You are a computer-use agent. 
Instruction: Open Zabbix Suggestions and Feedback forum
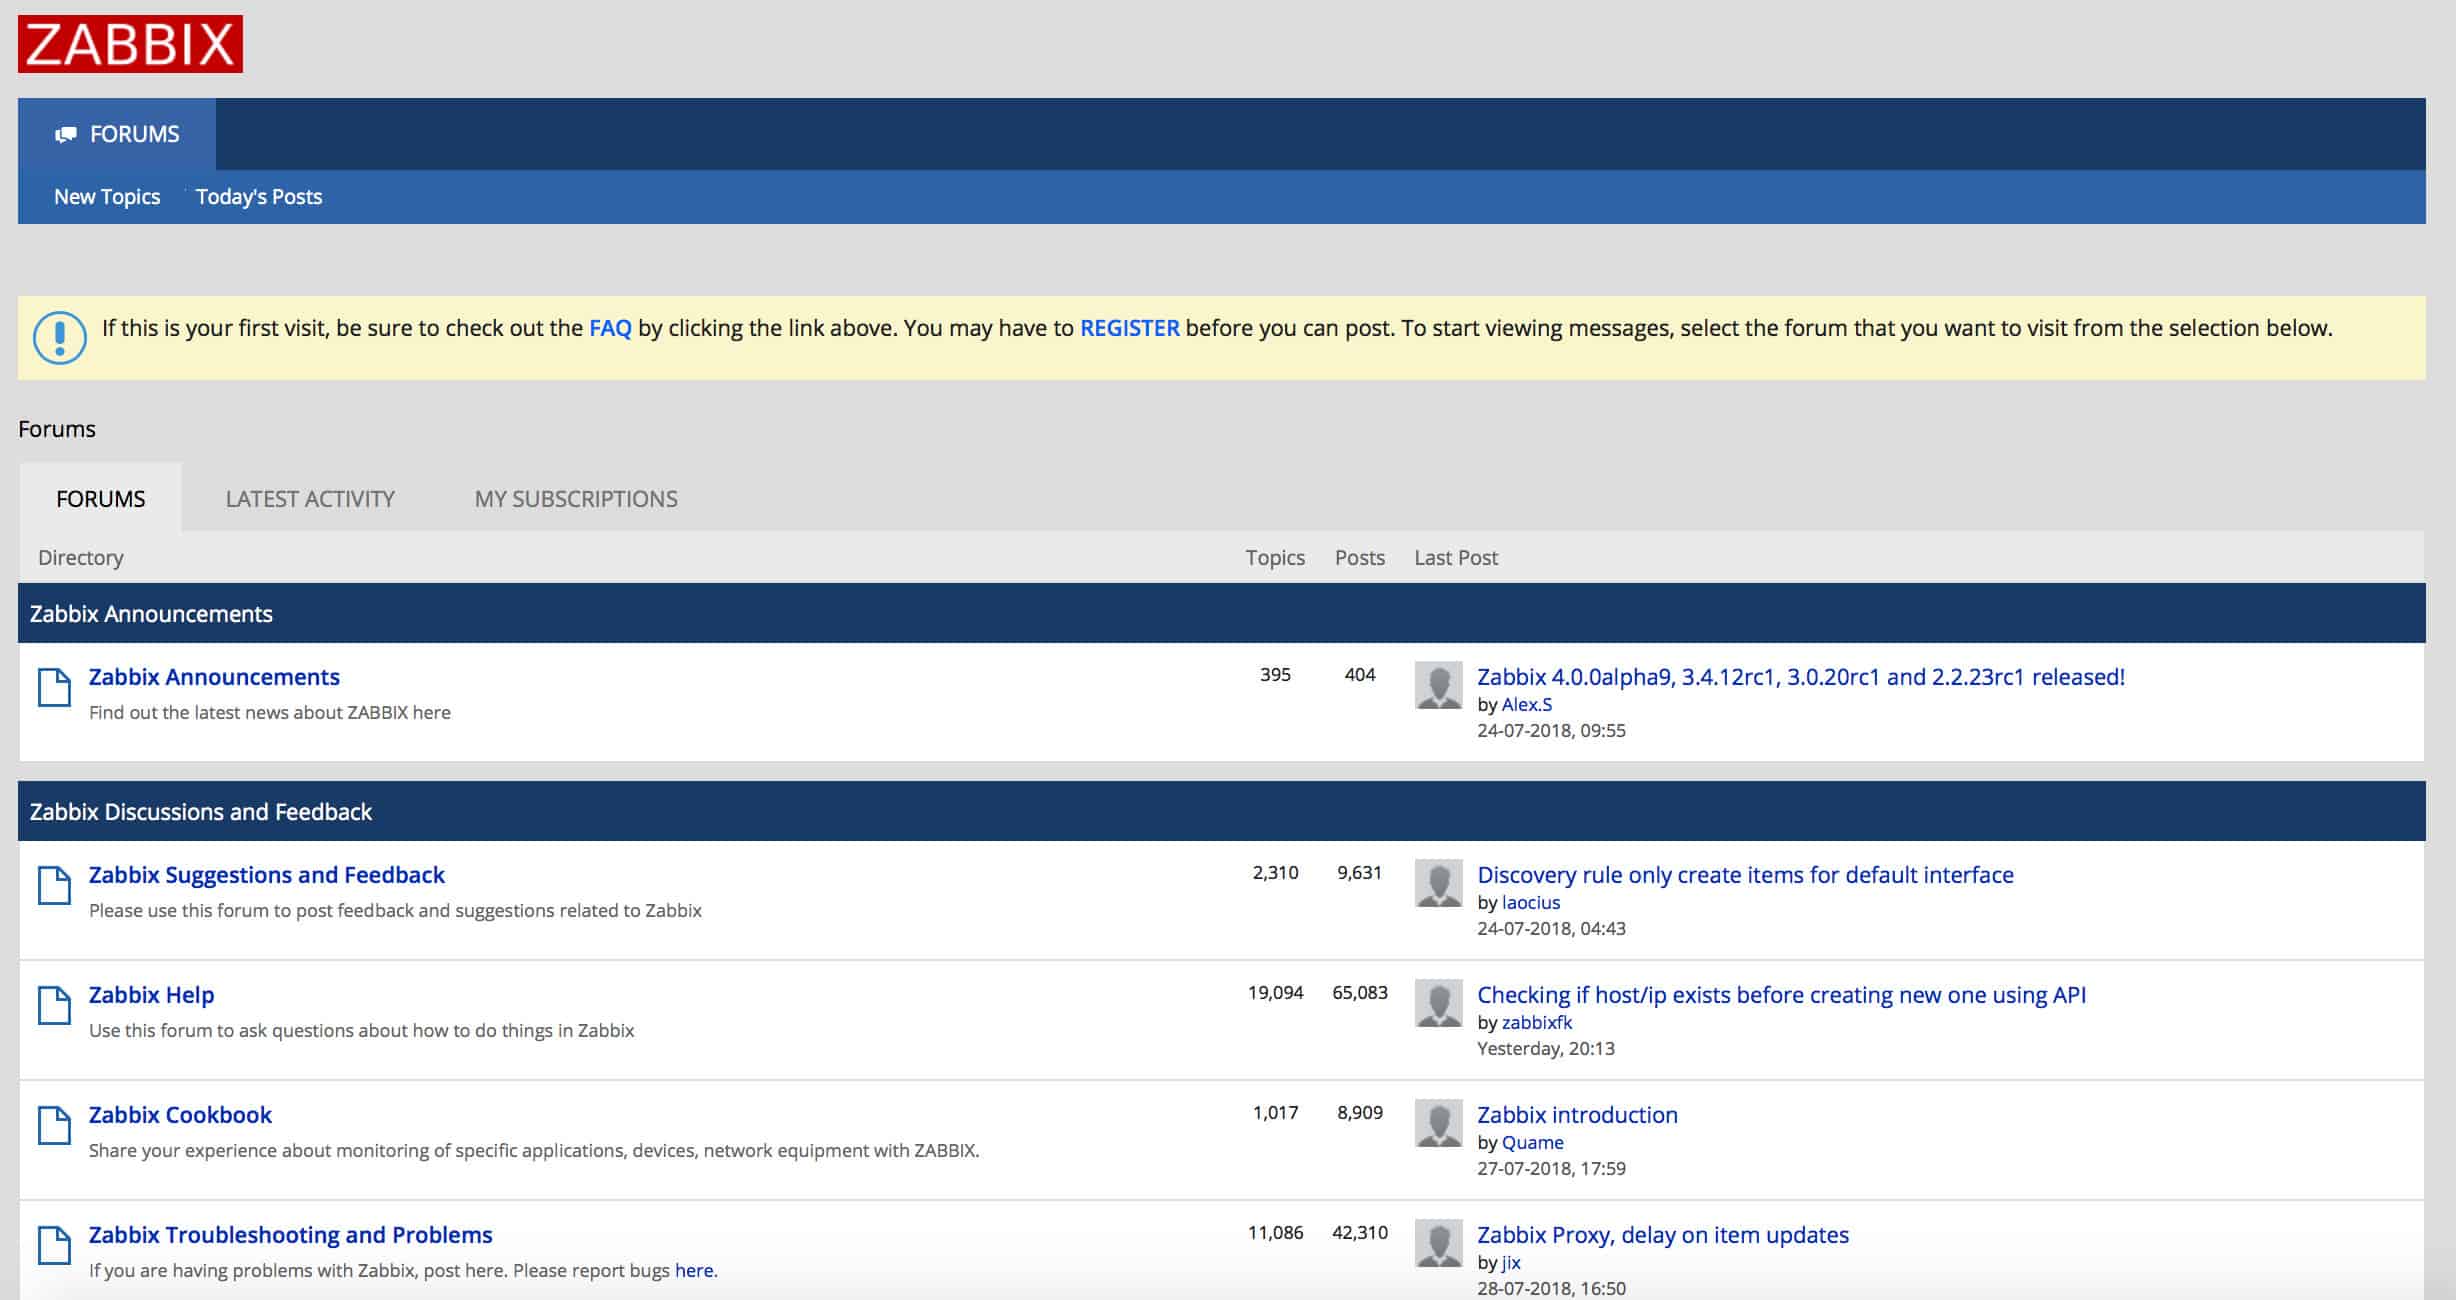pos(267,875)
